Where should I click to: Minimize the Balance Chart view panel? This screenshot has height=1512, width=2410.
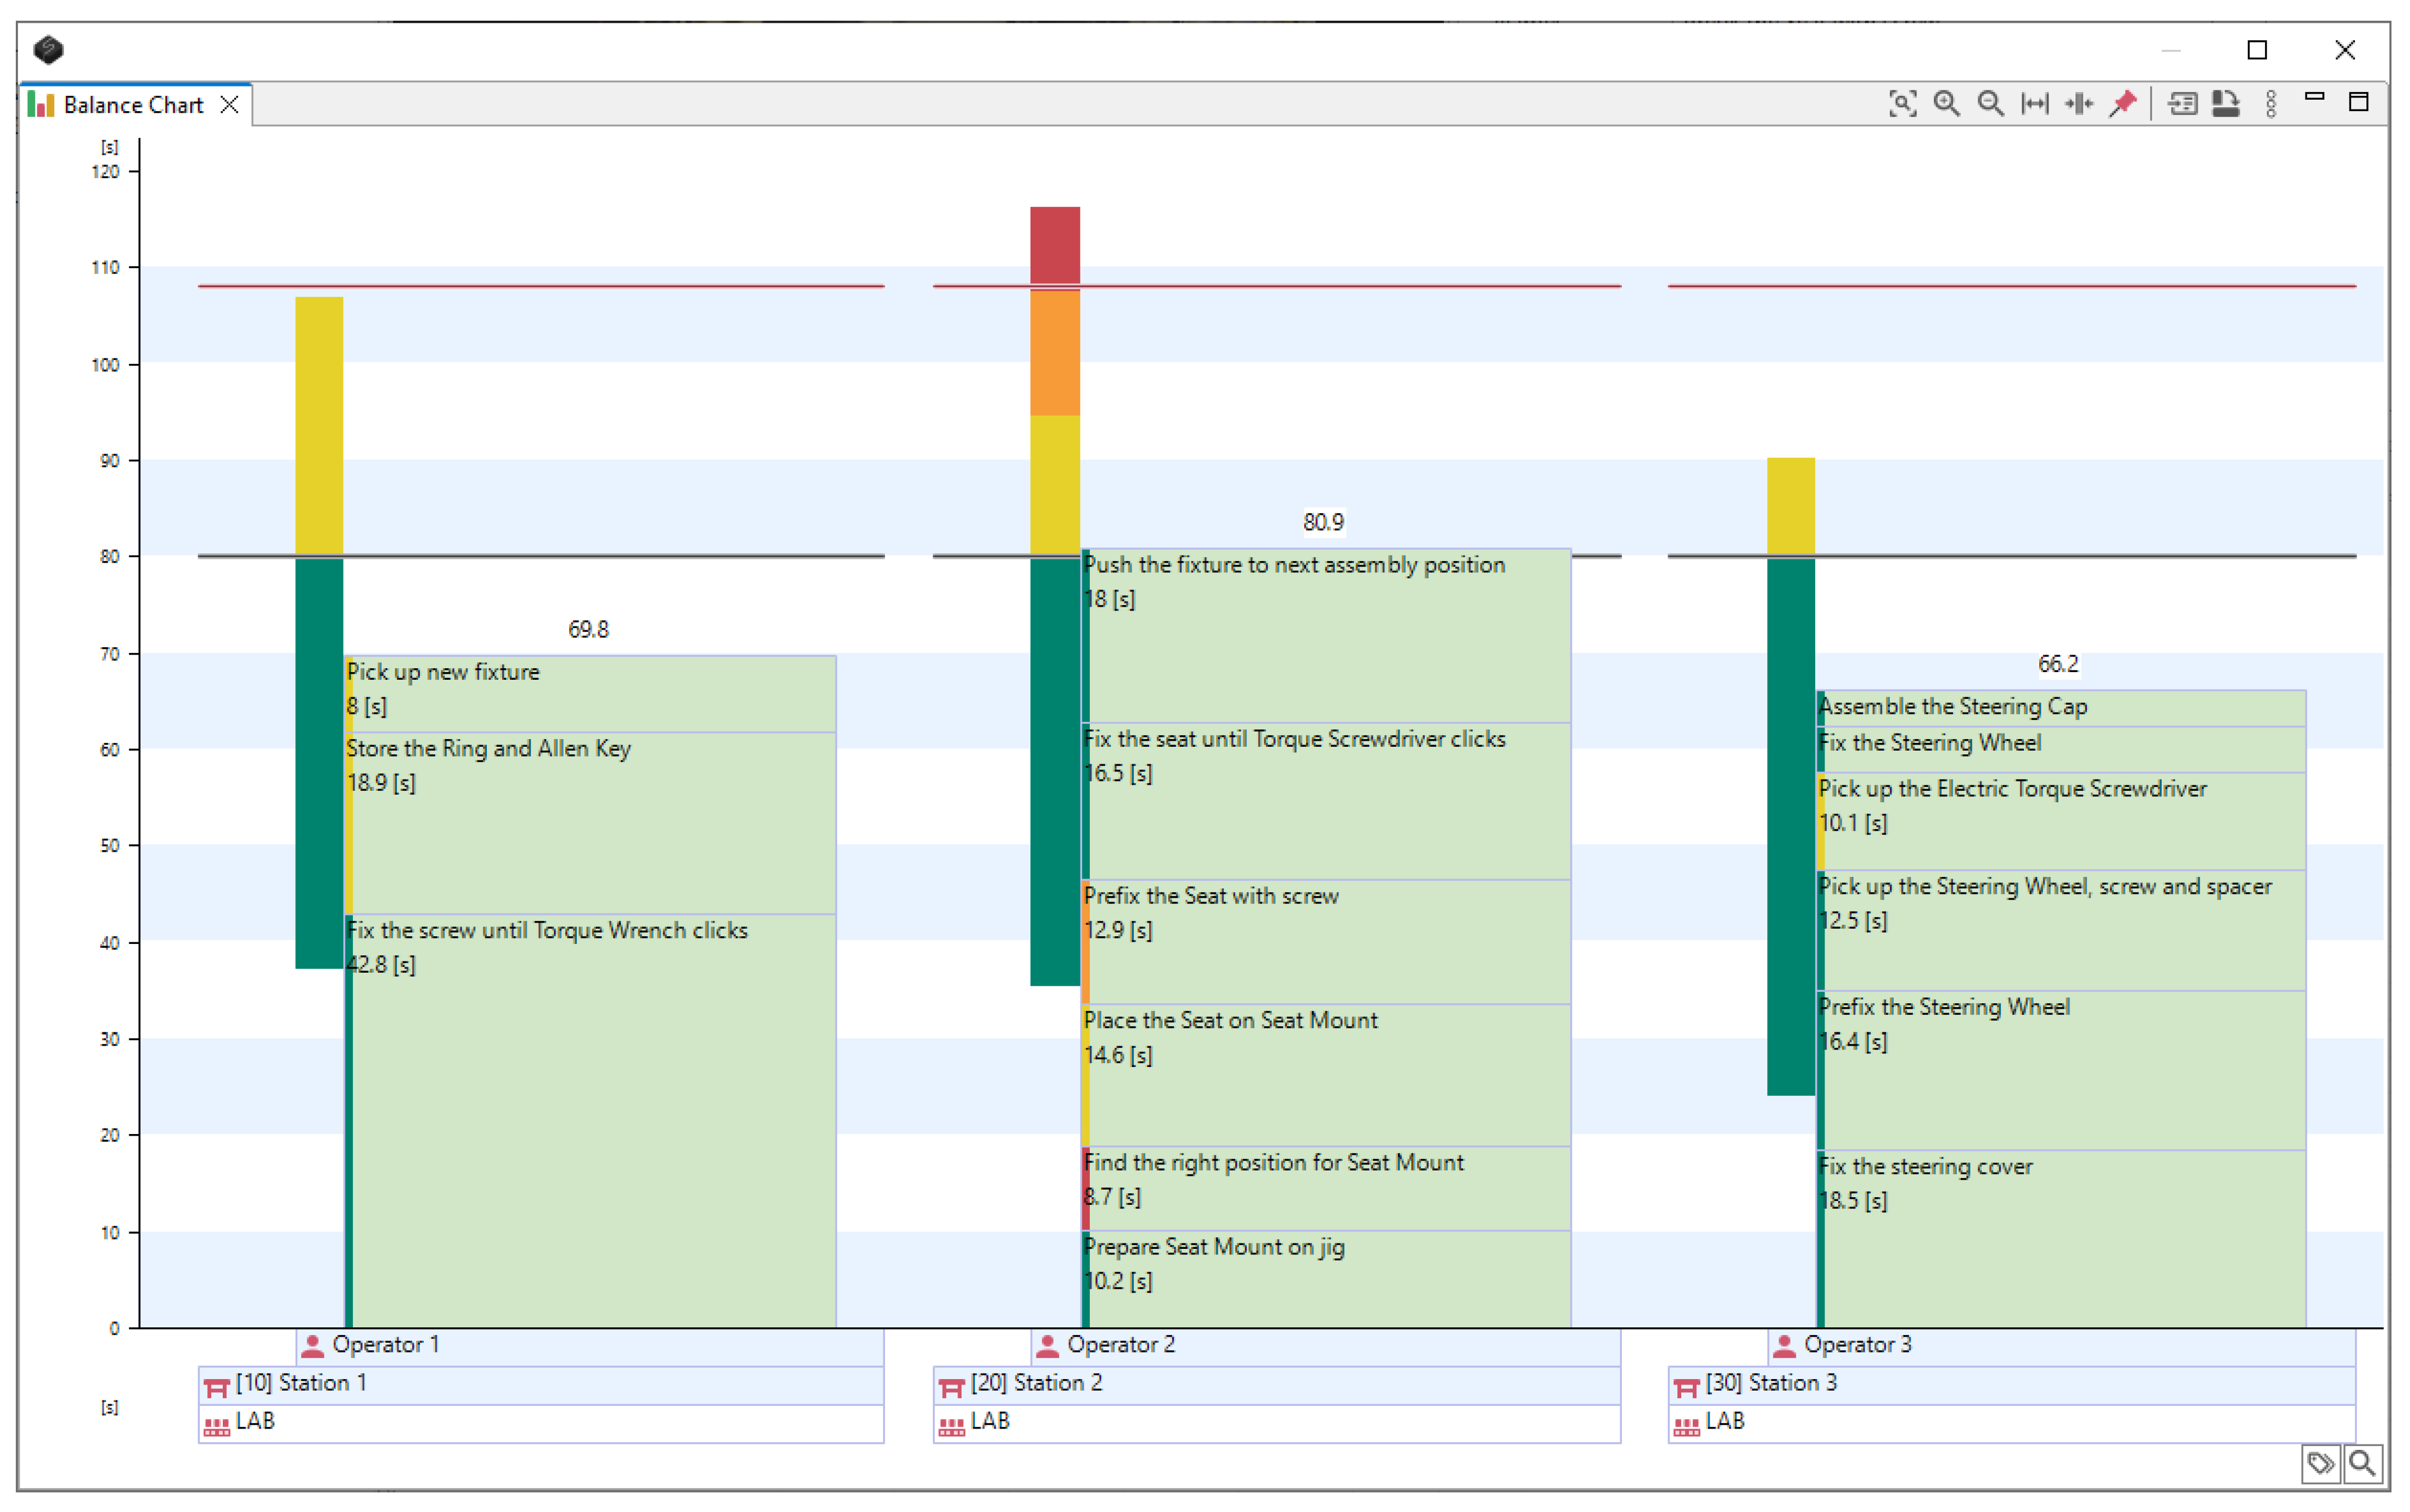(2314, 97)
